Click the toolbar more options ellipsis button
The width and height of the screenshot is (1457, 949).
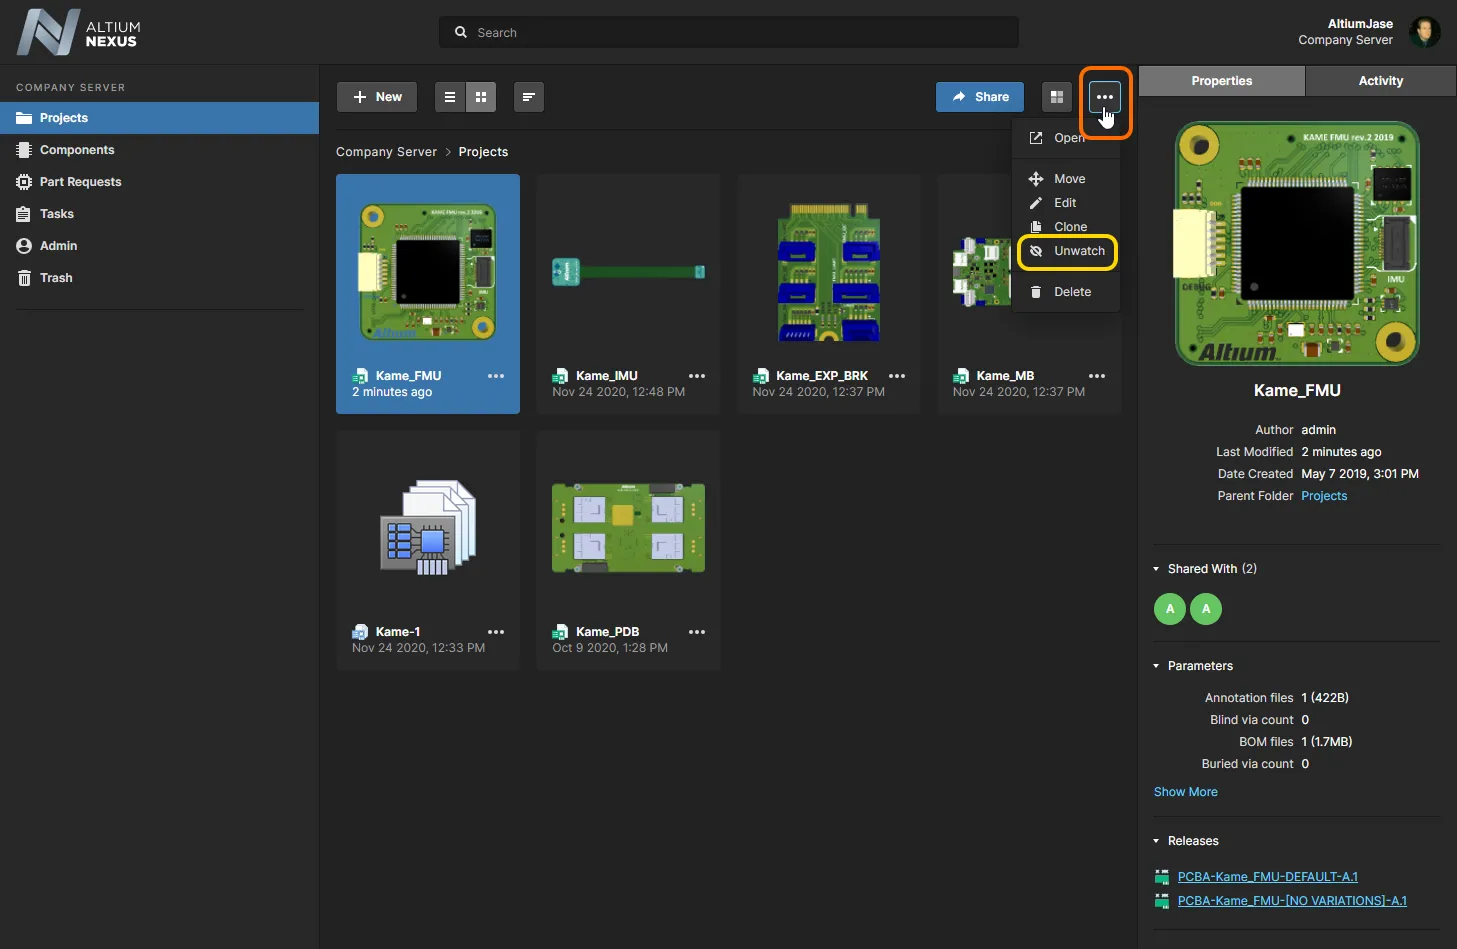1105,97
